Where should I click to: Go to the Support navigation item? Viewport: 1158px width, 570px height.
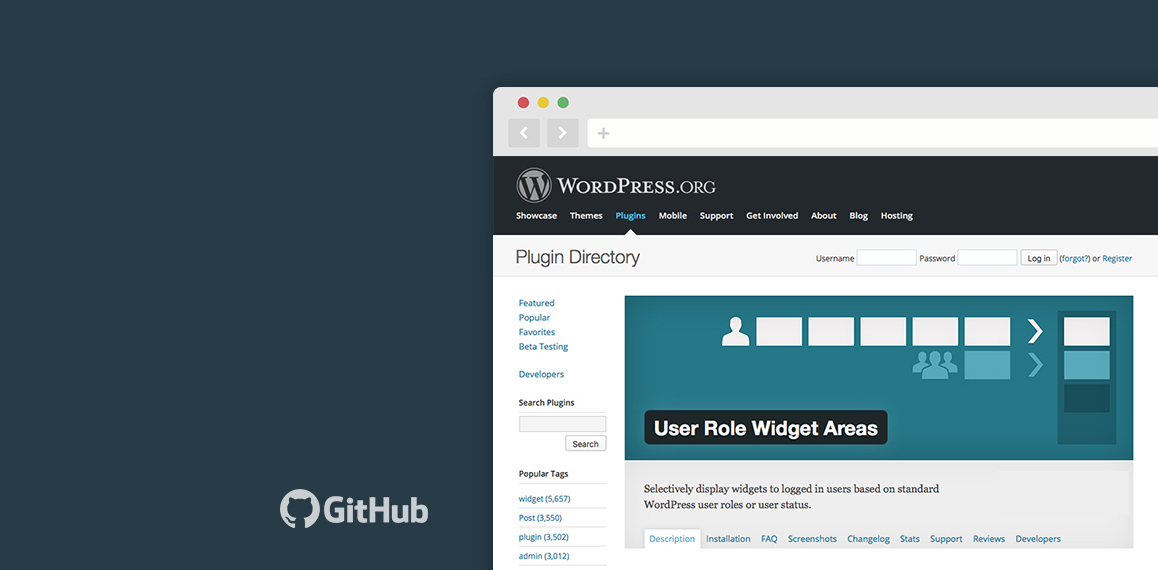point(716,216)
